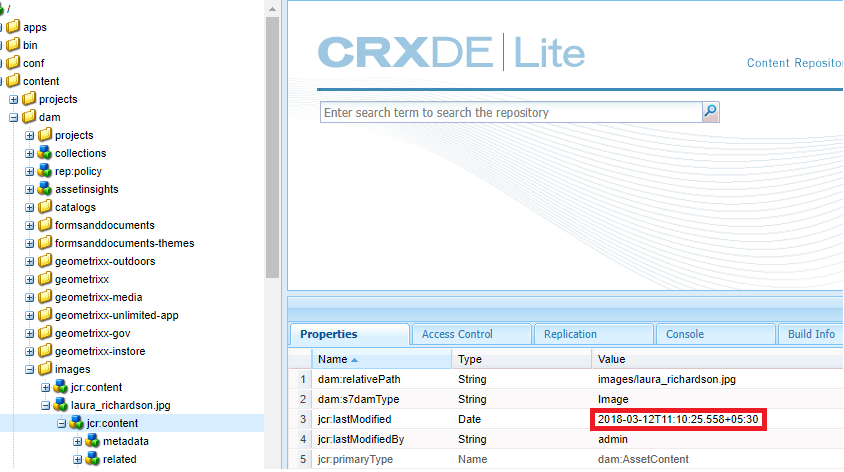Click the admin value cell
844x472 pixels.
(613, 439)
